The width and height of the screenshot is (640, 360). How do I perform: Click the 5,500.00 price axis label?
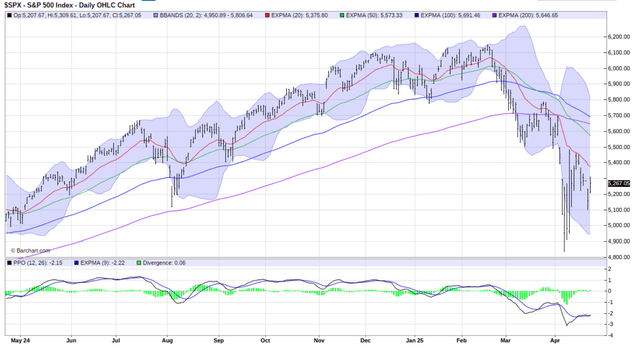(x=618, y=147)
